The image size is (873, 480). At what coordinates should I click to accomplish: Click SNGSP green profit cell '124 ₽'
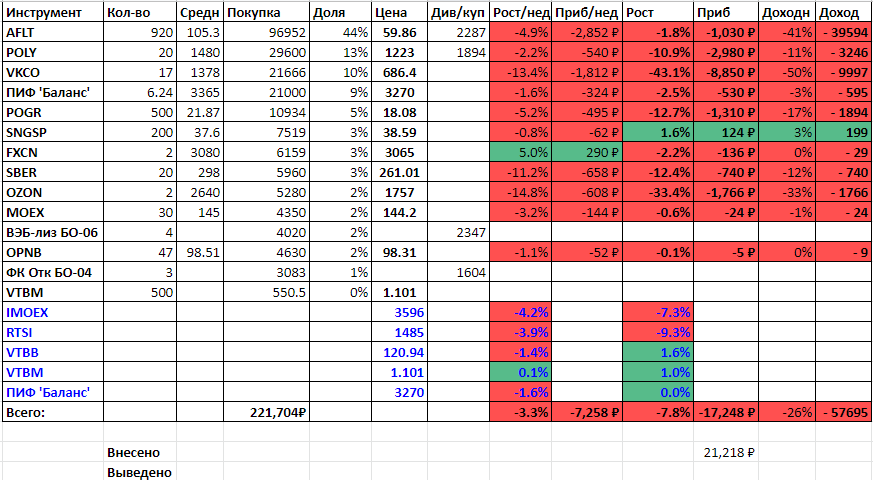tap(725, 133)
